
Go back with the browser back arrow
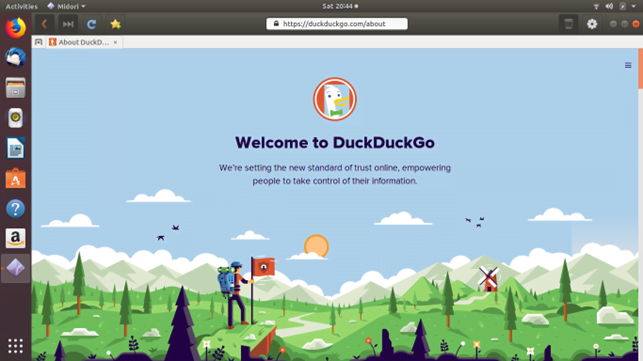click(44, 24)
